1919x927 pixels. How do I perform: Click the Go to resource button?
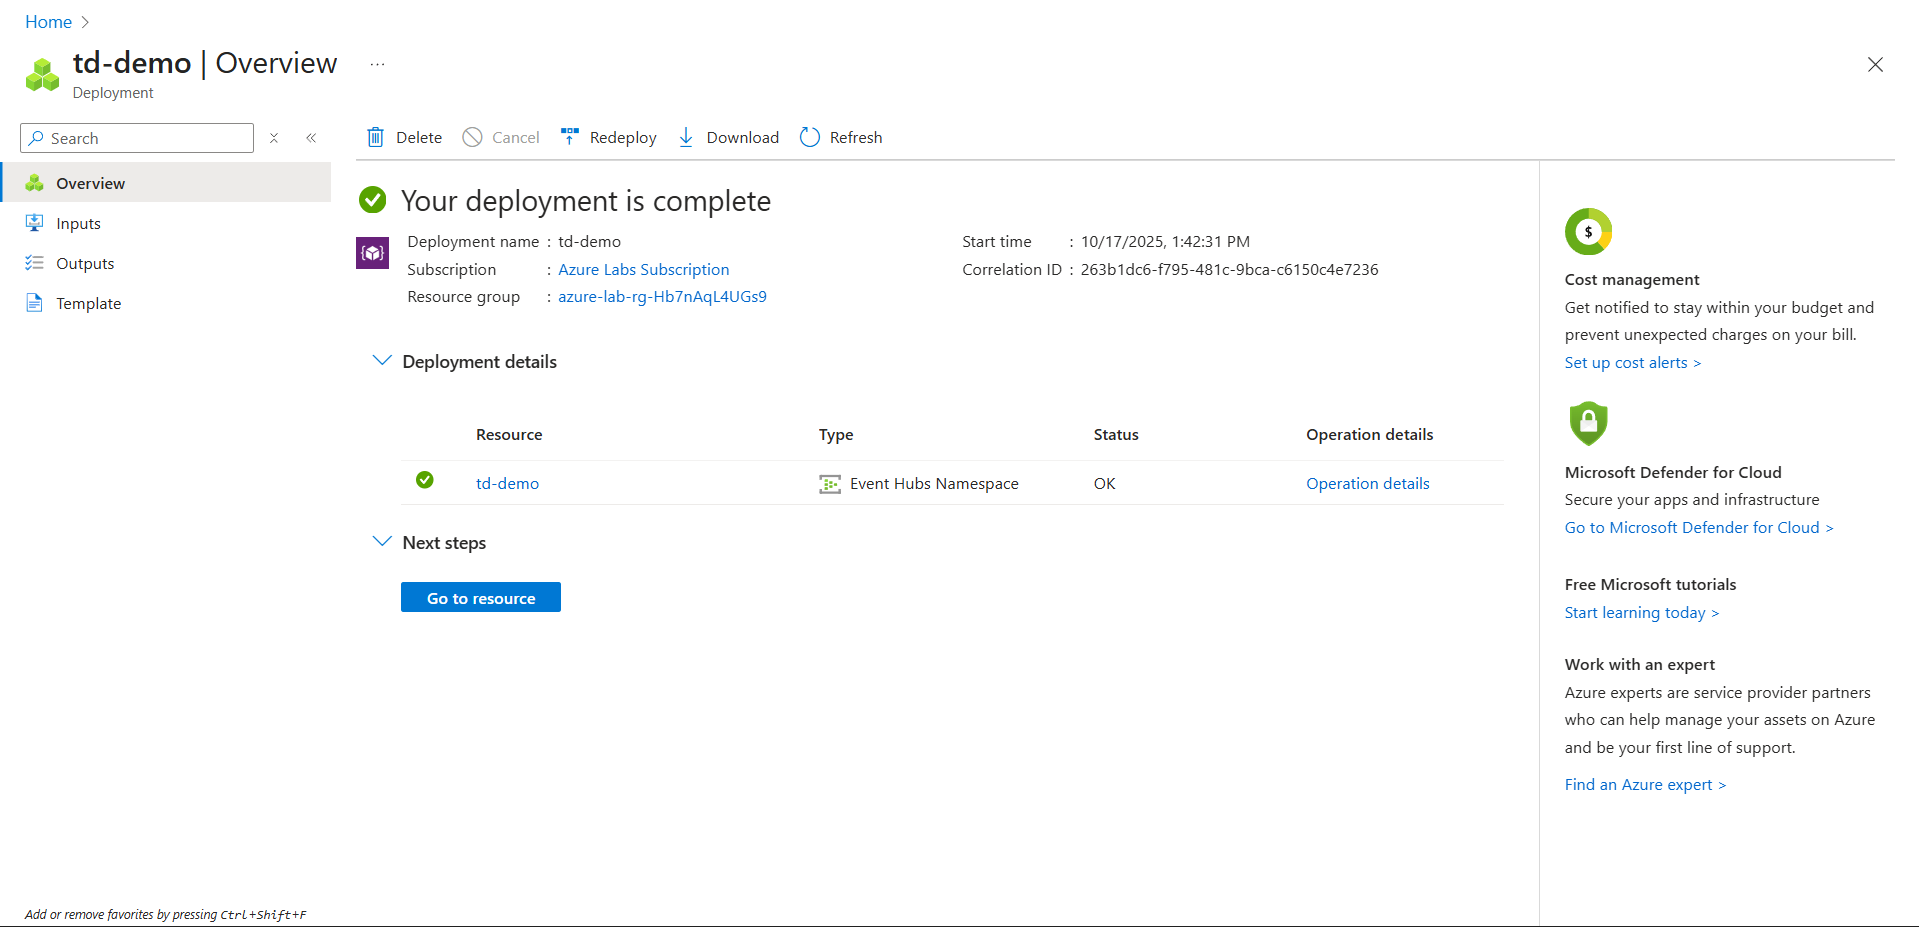481,598
